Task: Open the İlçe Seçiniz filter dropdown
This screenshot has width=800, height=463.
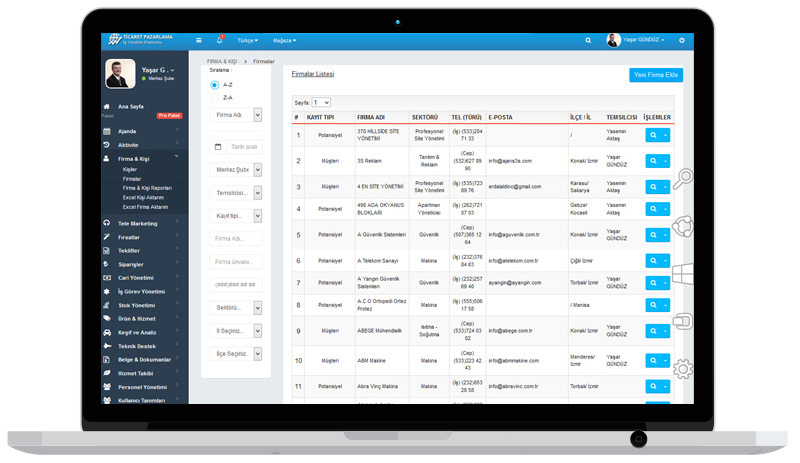Action: [236, 354]
